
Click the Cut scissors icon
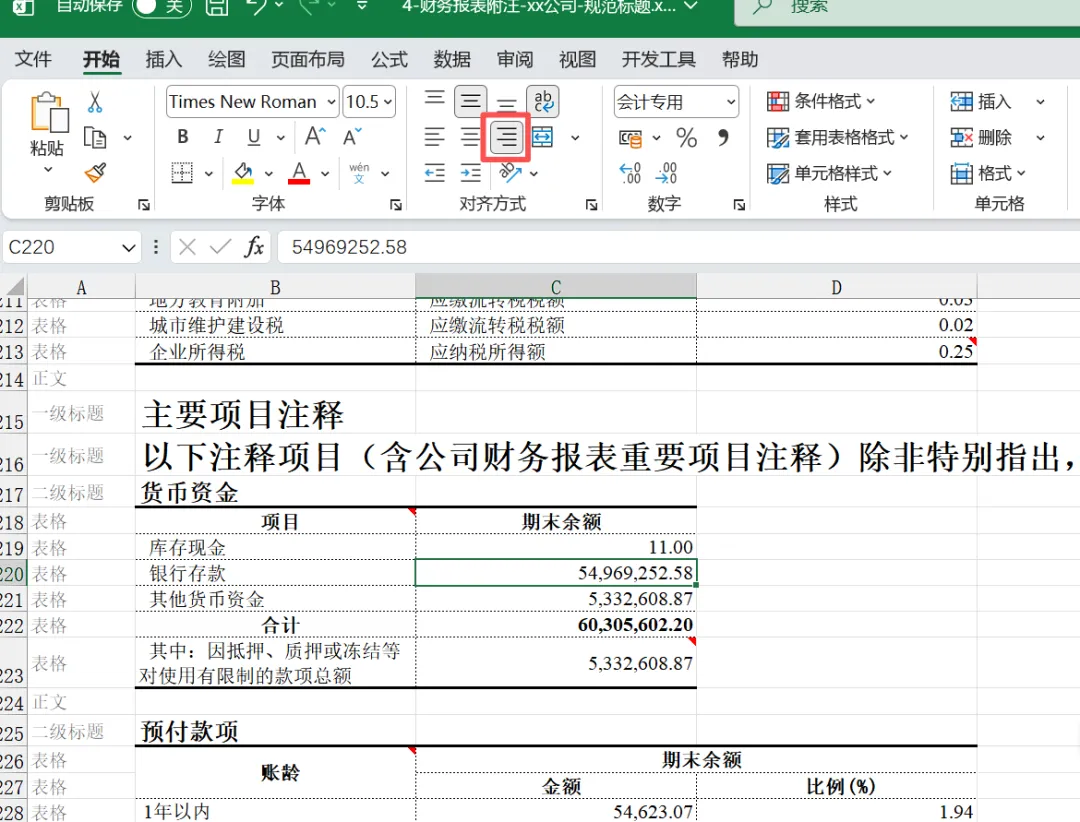point(95,102)
